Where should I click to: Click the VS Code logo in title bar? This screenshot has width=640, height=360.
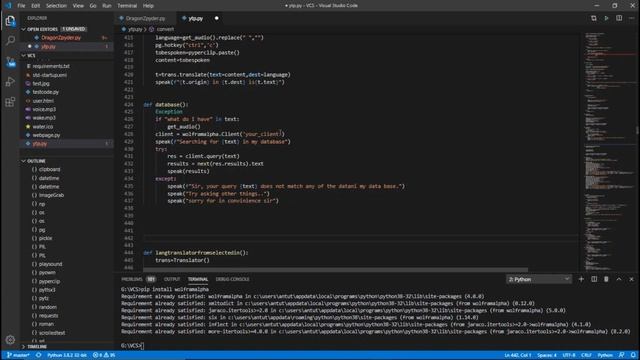click(8, 6)
